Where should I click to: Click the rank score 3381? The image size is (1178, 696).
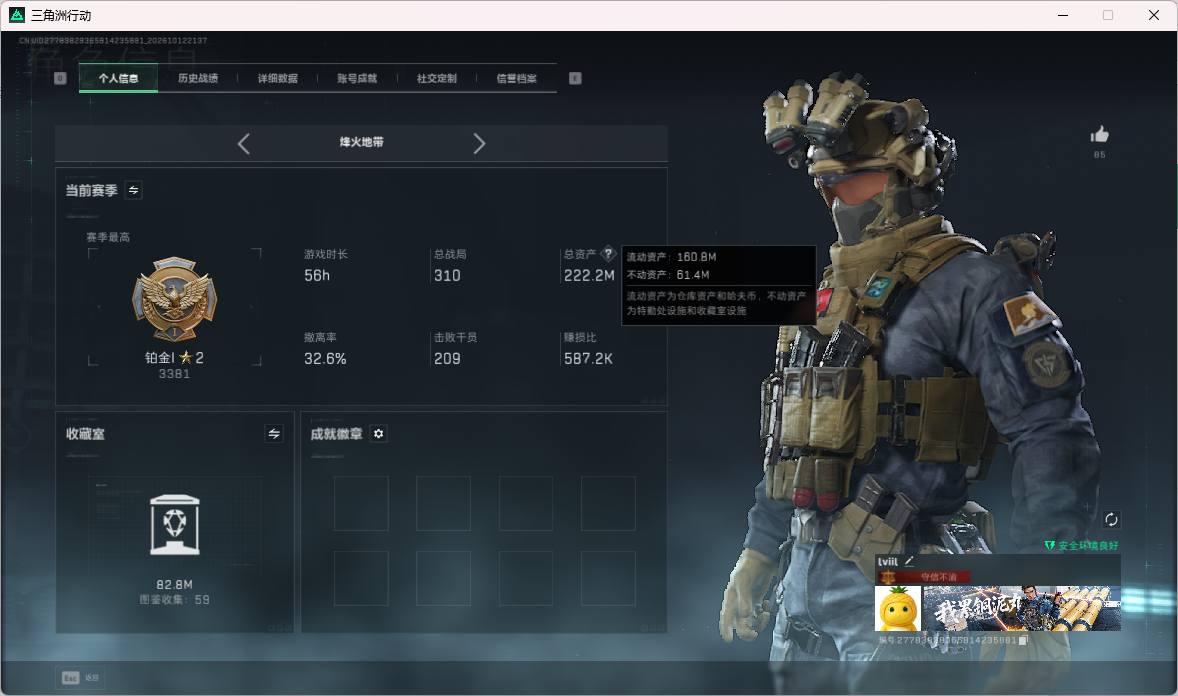[174, 374]
